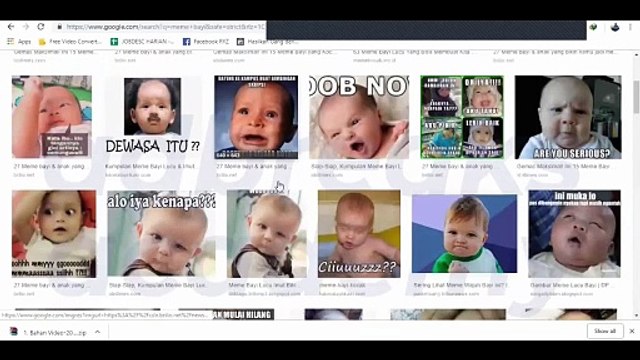Click the caption under Ciiuuuzzz meme
This screenshot has height=360, width=640.
[x=342, y=285]
